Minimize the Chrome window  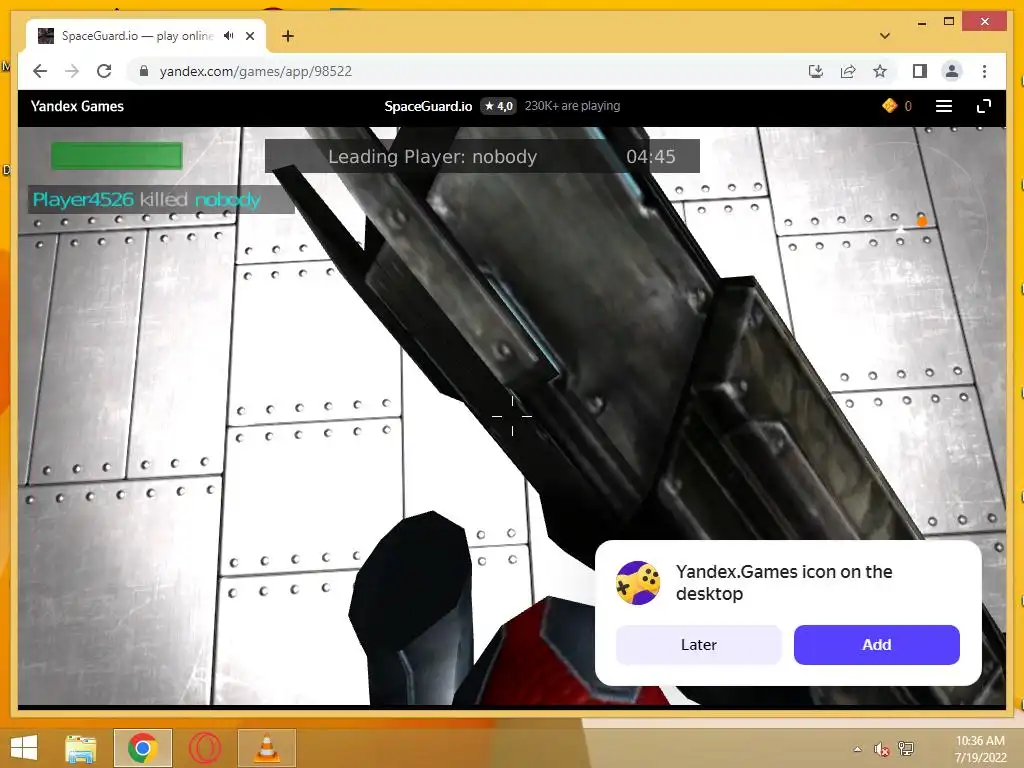[x=921, y=22]
